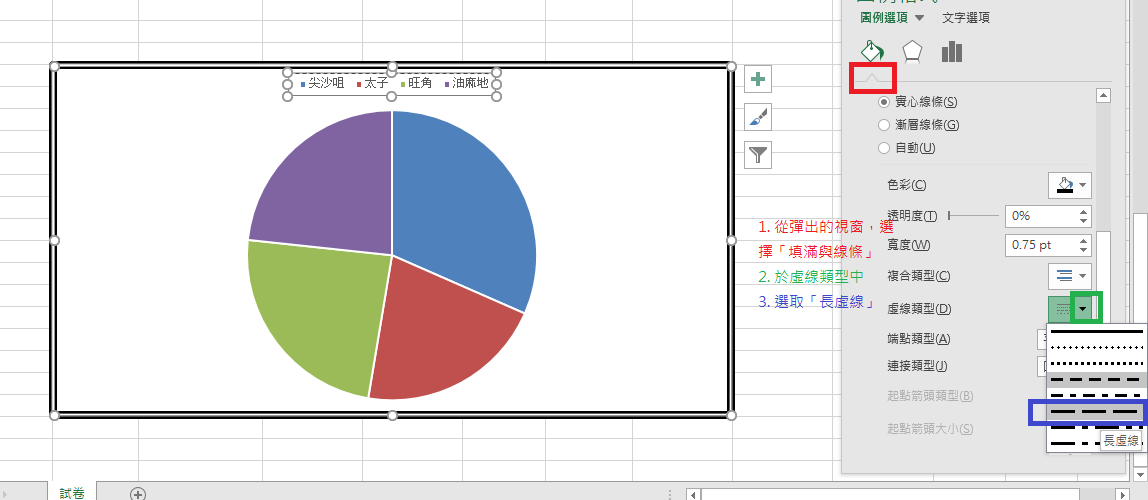Click the 寬度(W) label
This screenshot has width=1148, height=500.
pyautogui.click(x=908, y=245)
